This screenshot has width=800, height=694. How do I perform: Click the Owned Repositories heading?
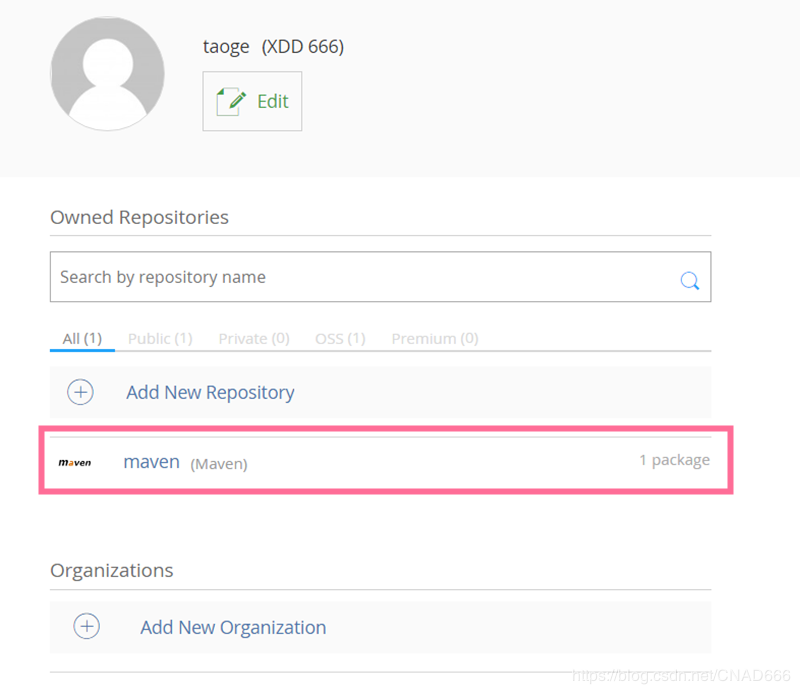(x=139, y=217)
